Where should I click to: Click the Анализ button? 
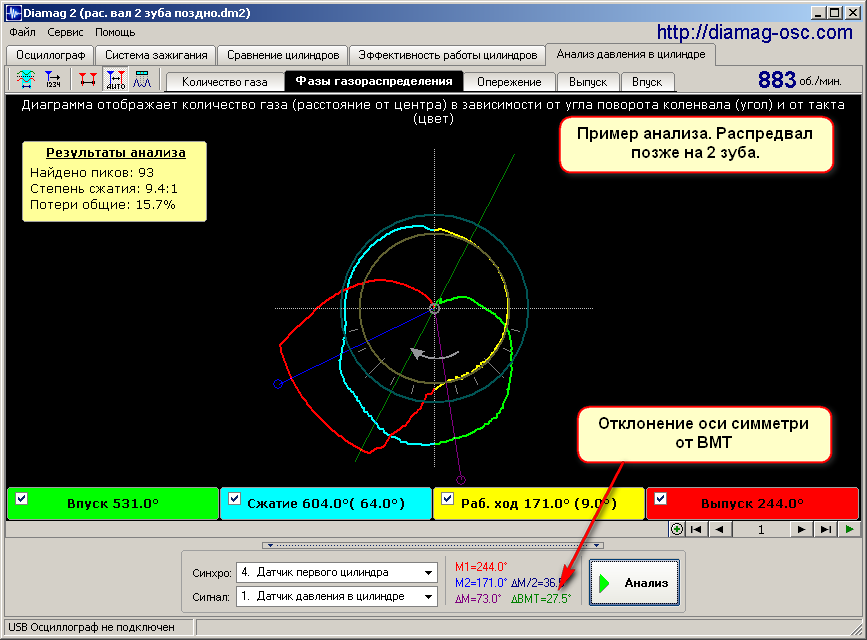[x=634, y=582]
